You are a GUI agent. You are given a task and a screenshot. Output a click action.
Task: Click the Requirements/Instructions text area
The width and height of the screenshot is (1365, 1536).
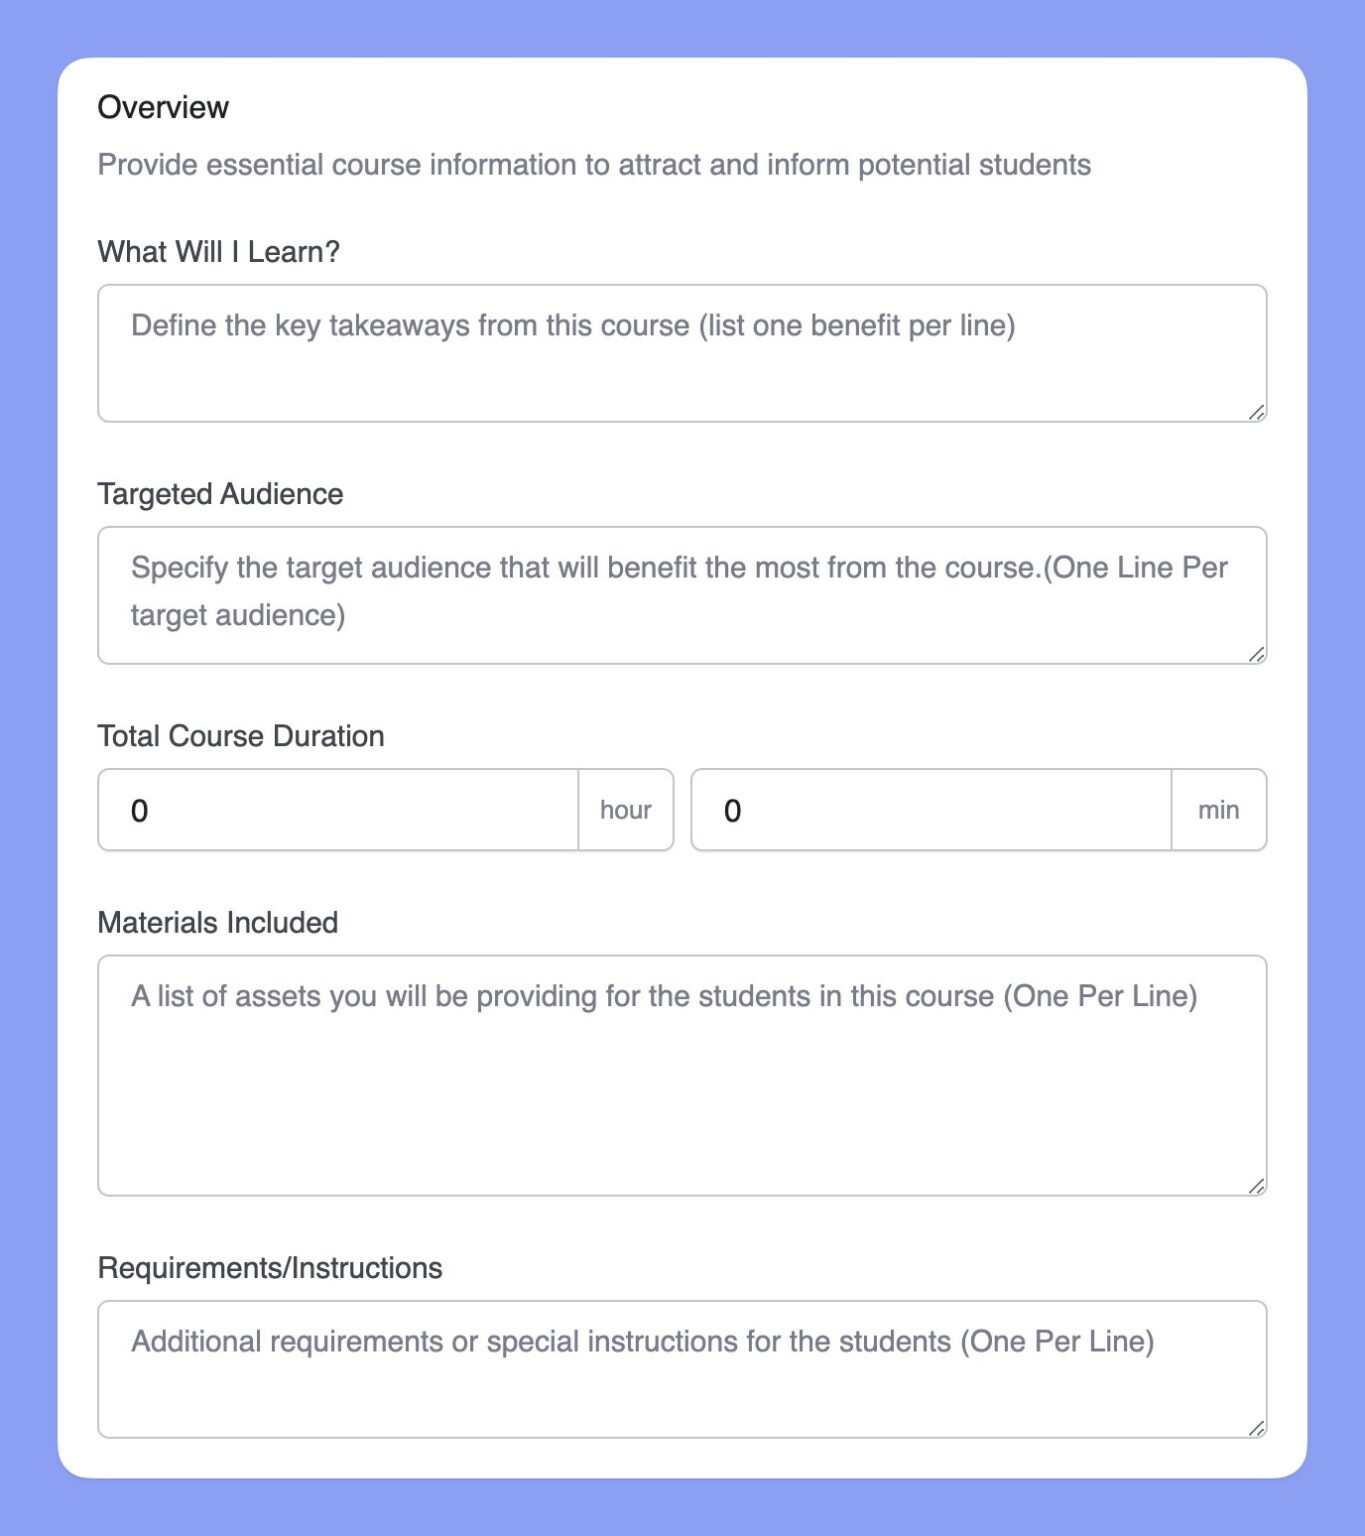680,1370
